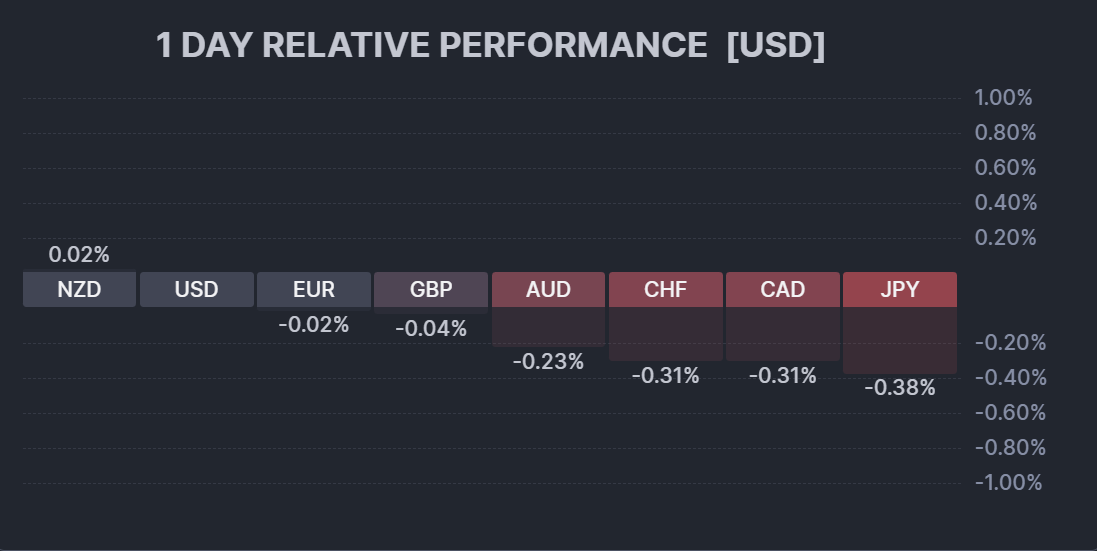
Task: Click the 0.20% axis label
Action: (1005, 238)
